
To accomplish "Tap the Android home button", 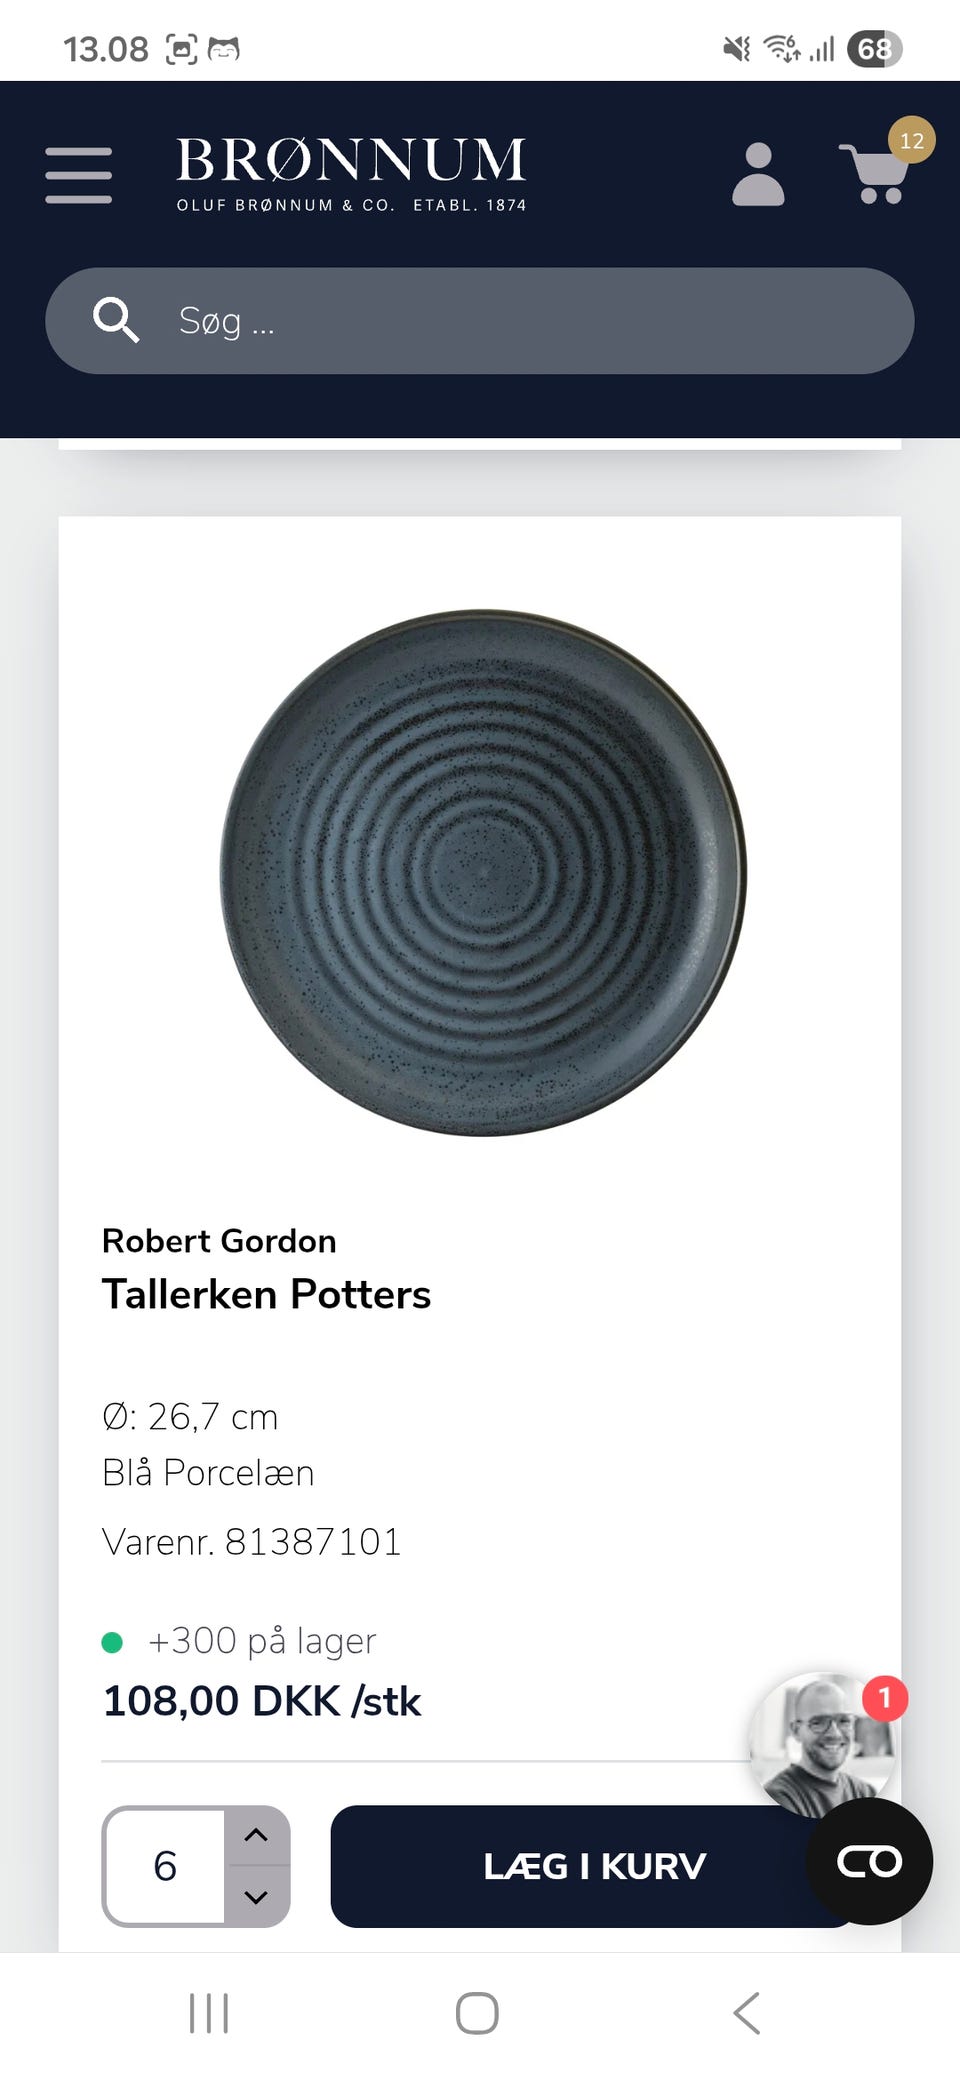I will click(477, 2013).
